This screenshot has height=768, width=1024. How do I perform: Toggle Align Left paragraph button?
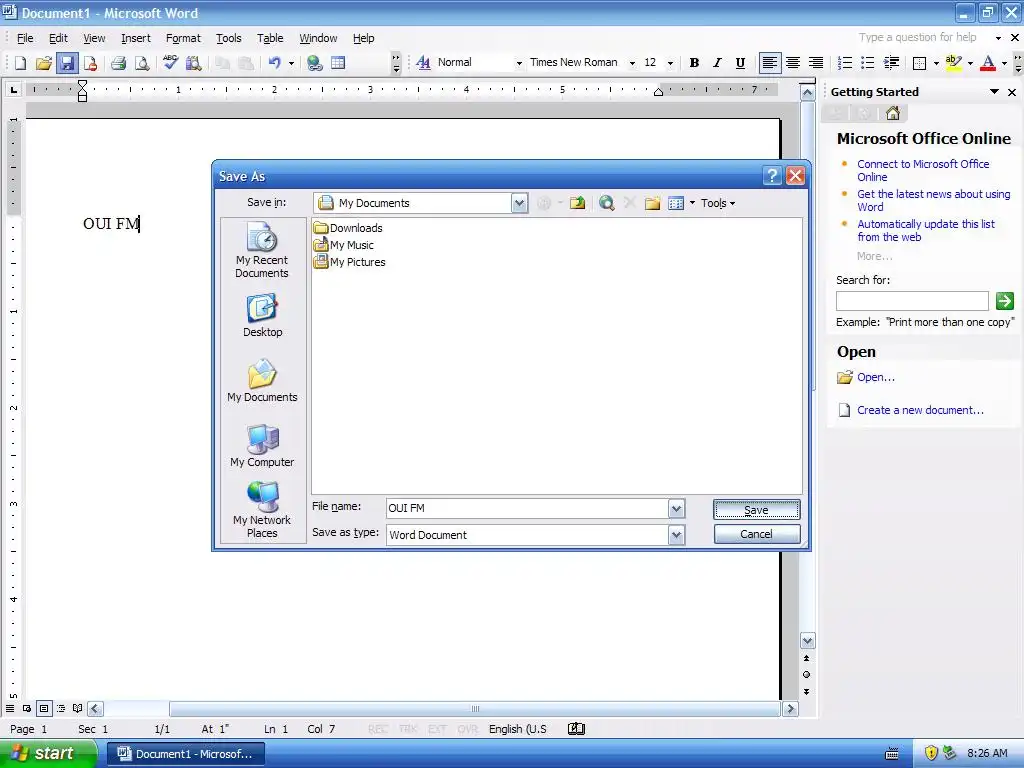click(769, 63)
